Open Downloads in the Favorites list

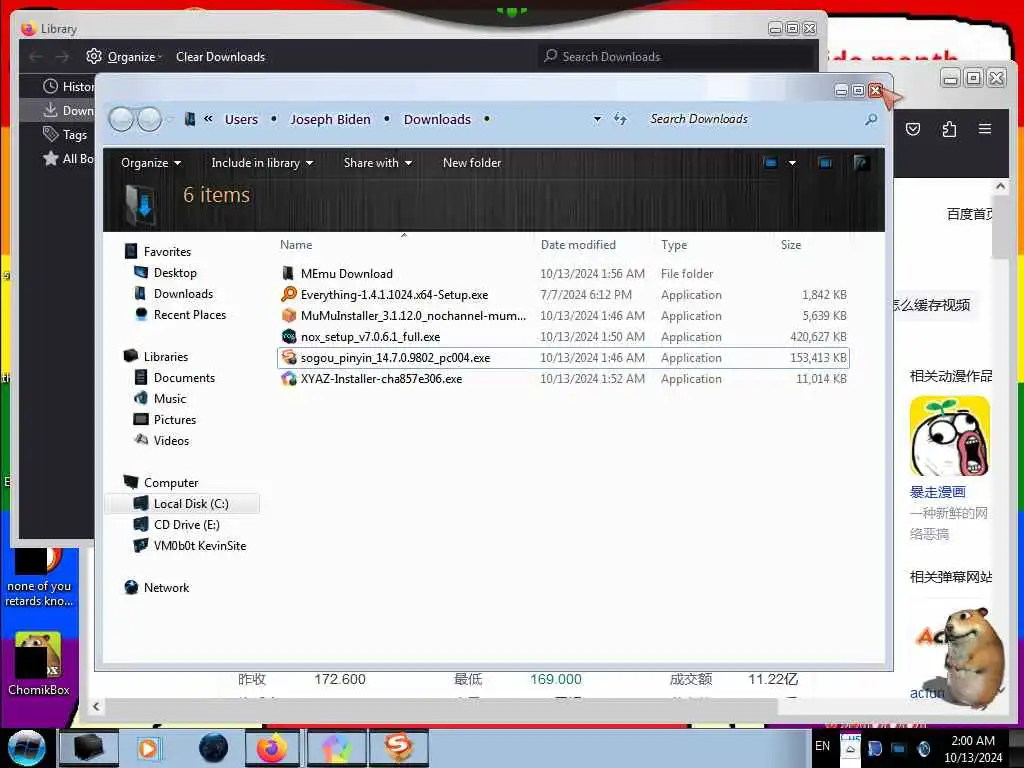(183, 293)
